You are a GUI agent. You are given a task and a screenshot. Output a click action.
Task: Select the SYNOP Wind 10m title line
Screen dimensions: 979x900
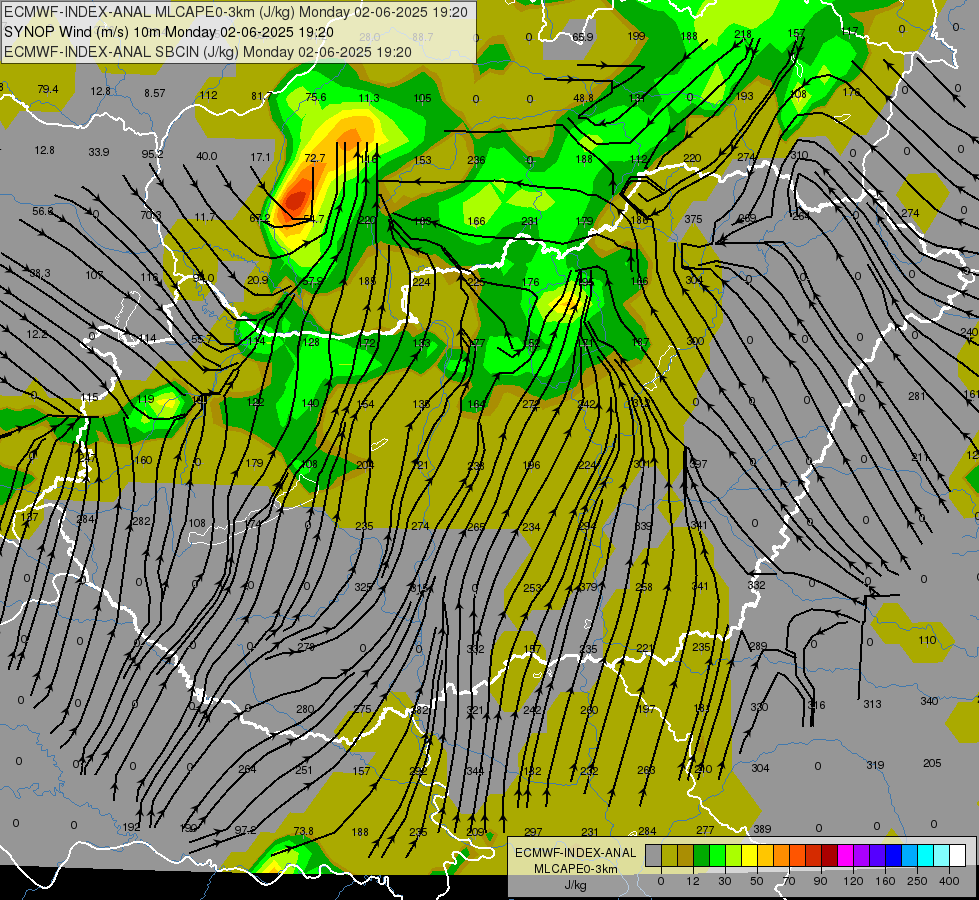169,32
